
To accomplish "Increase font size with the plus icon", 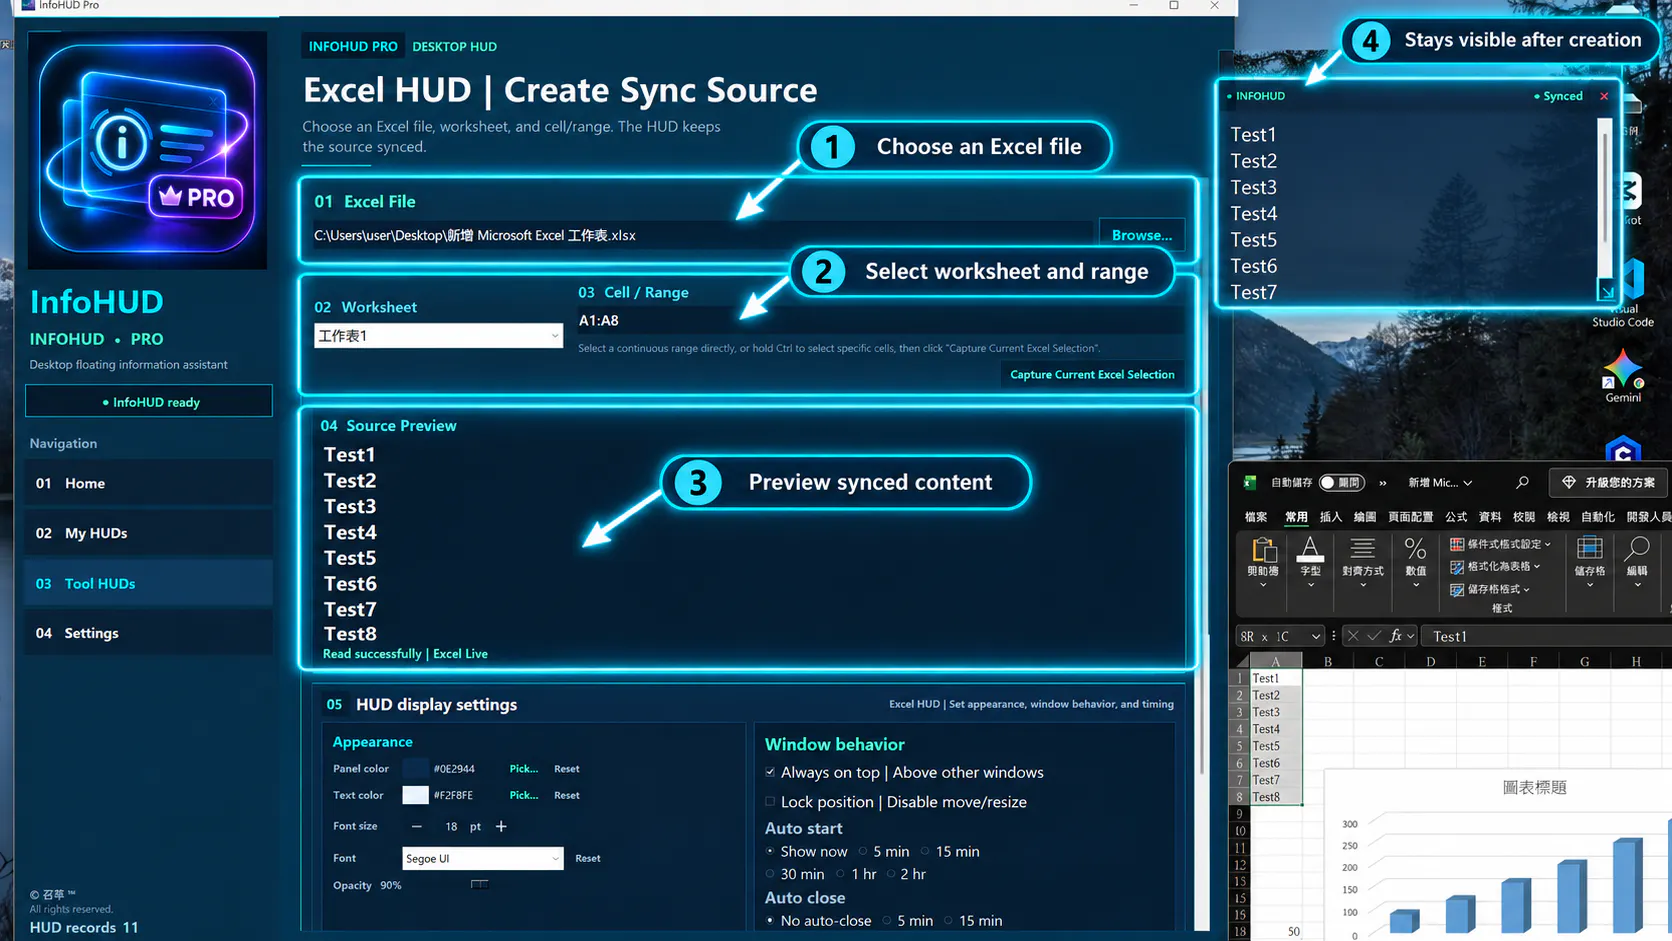I will [x=501, y=826].
